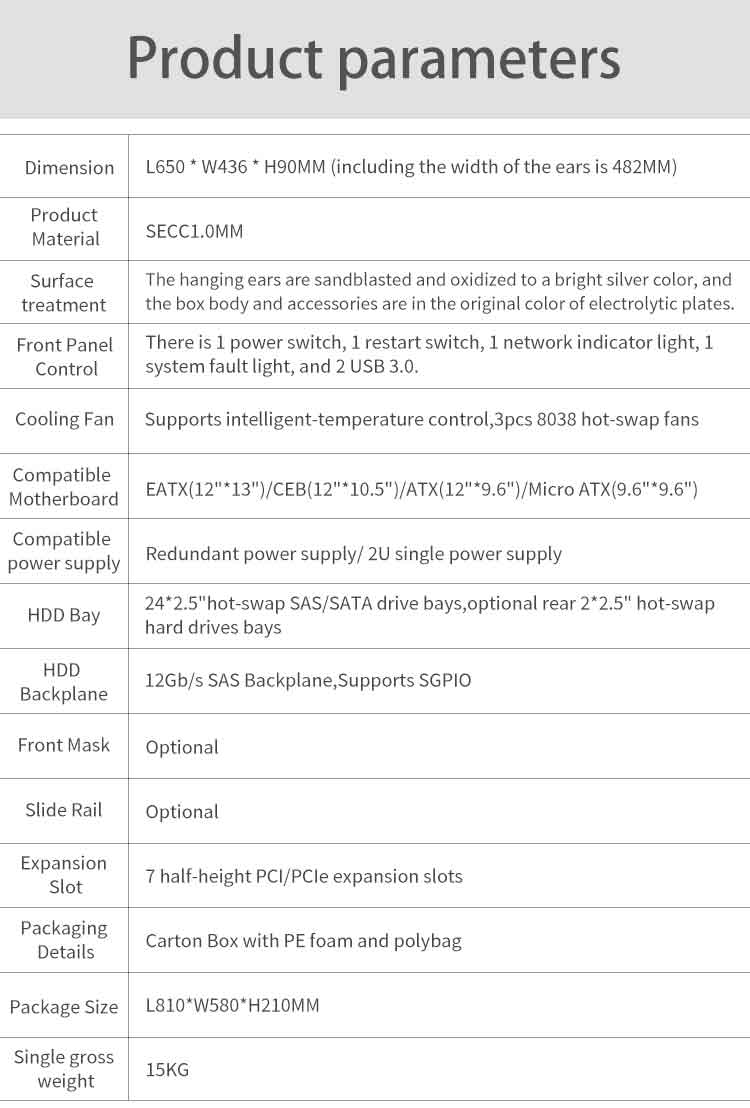
Task: Select the Dimension row label
Action: [69, 167]
